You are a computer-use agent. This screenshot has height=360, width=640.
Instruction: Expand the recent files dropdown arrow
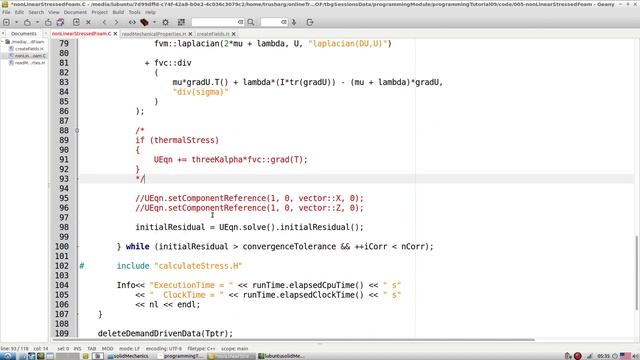coord(37,22)
